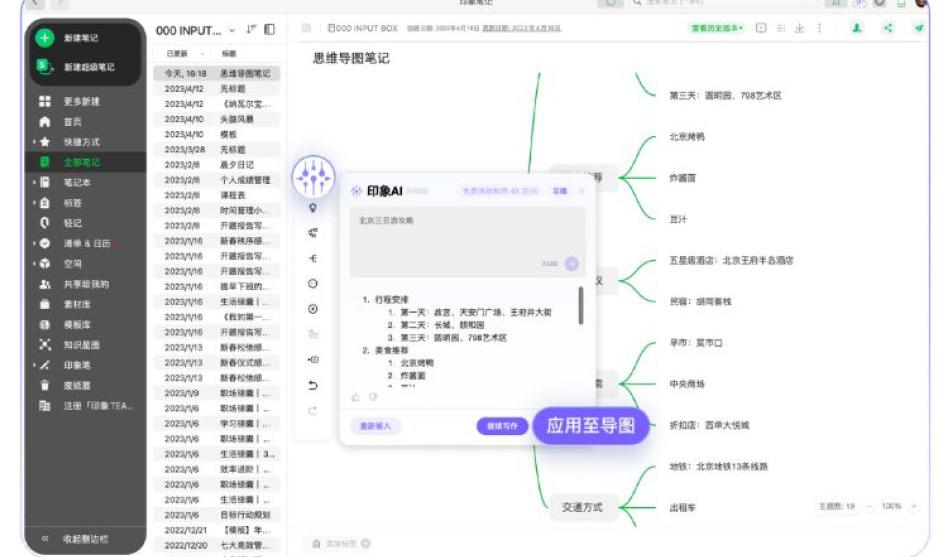Click the 应用至导图 button
This screenshot has width=943, height=557.
[x=590, y=426]
